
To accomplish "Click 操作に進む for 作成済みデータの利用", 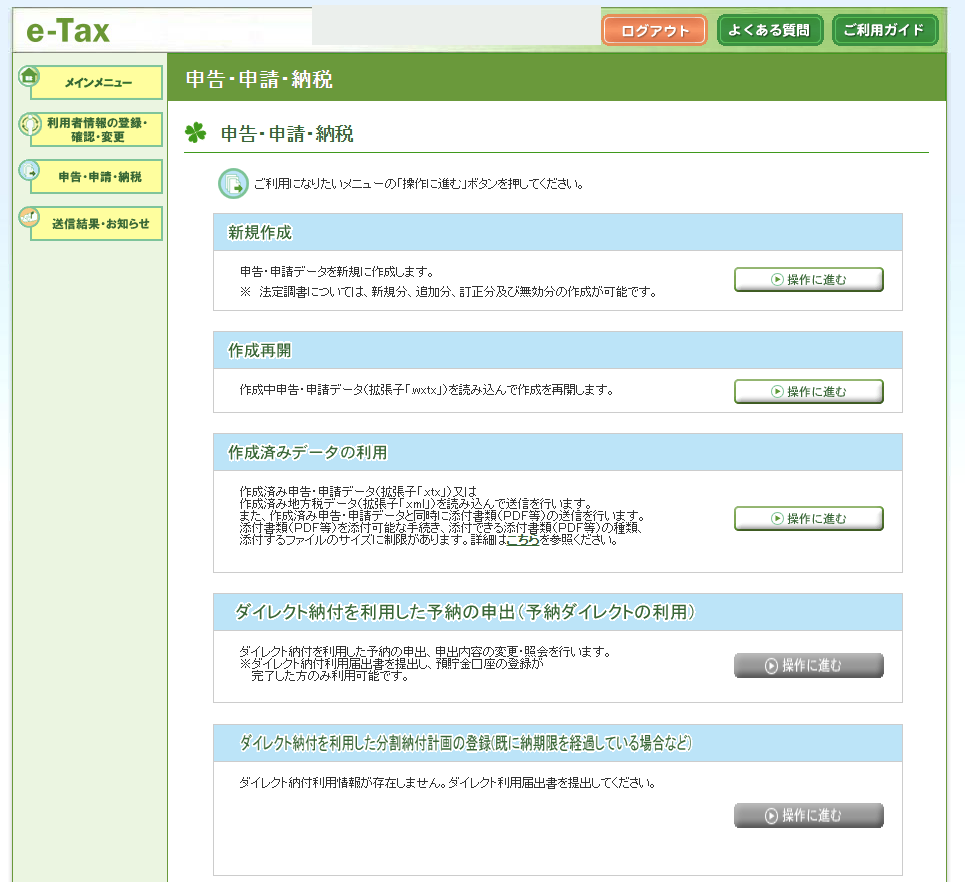I will 809,518.
